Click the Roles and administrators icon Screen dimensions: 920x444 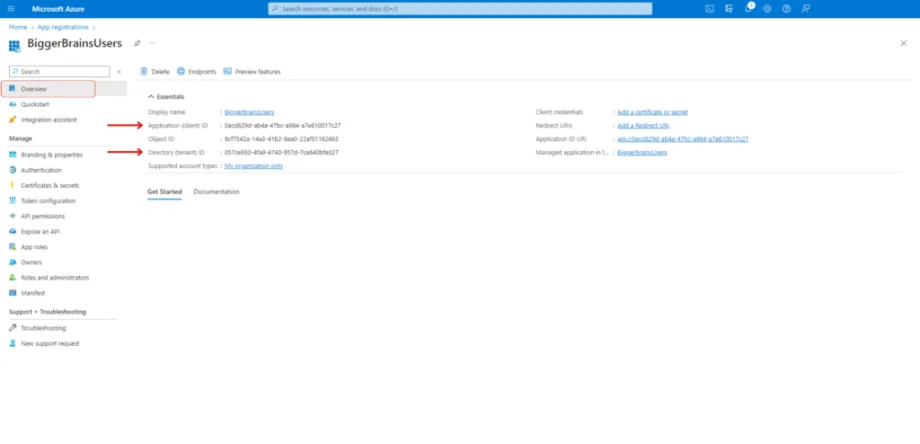(13, 277)
